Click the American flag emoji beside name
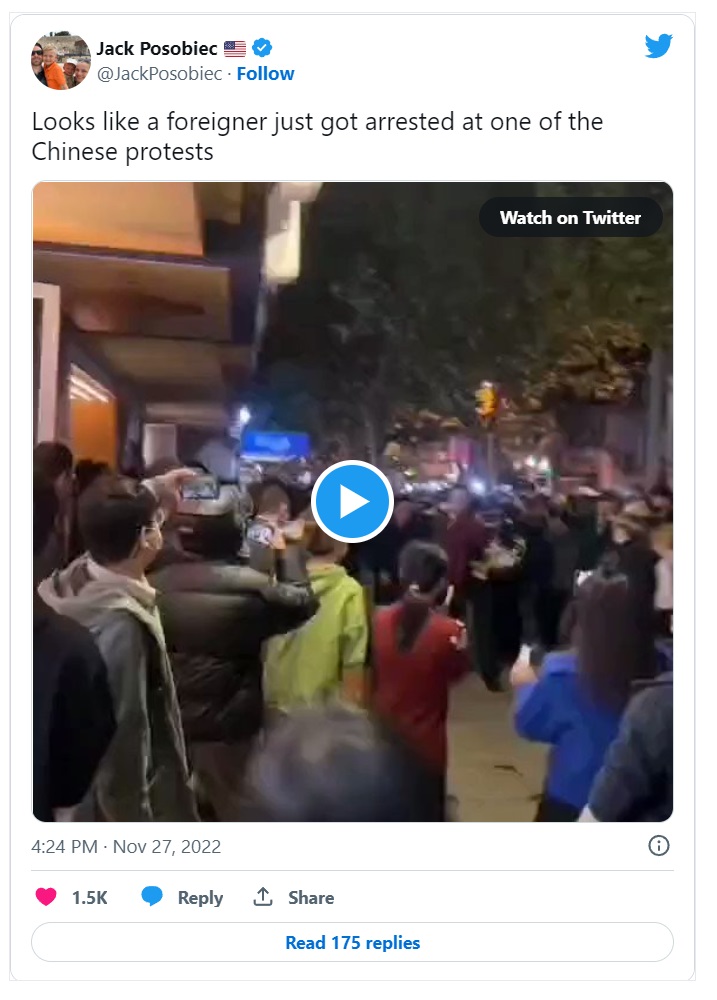The height and width of the screenshot is (1000, 717). coord(235,48)
